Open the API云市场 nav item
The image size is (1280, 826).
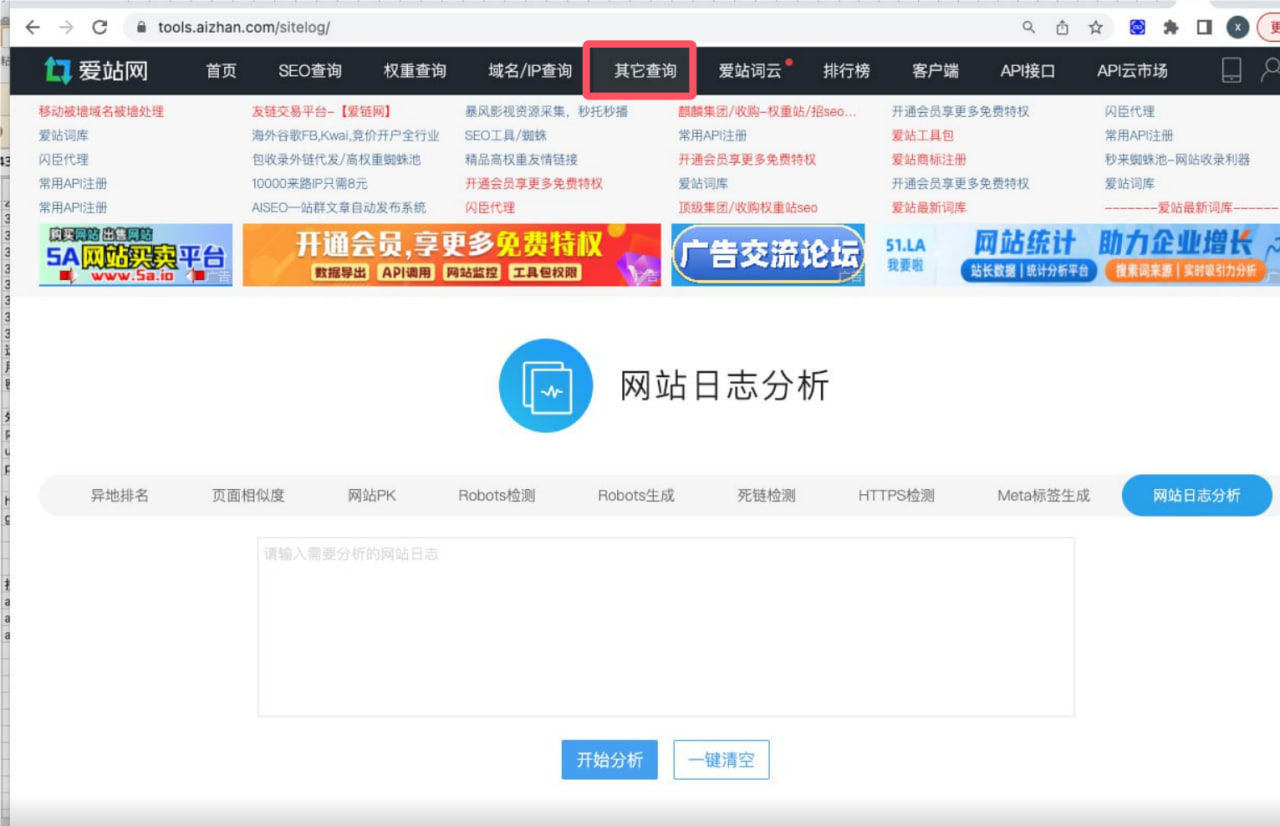1132,71
